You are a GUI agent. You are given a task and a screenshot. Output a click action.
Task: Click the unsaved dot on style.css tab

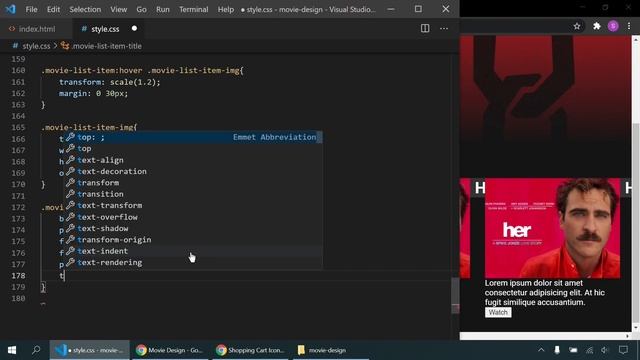point(134,29)
